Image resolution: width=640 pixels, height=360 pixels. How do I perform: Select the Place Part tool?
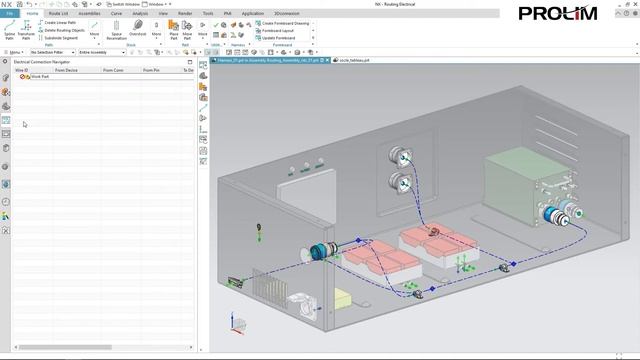click(x=174, y=30)
